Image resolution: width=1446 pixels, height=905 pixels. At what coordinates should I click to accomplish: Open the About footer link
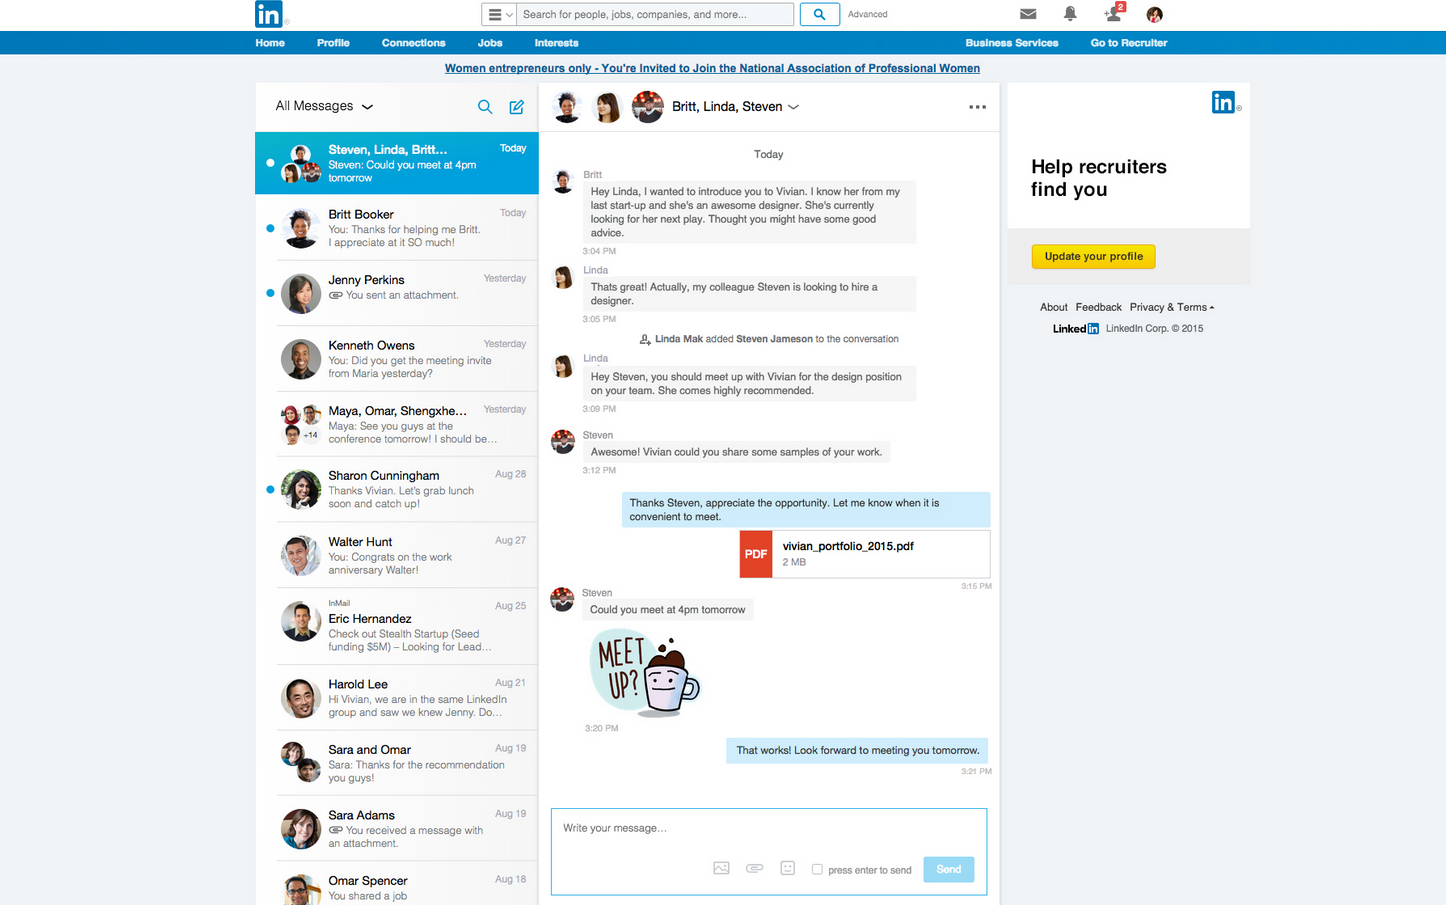tap(1054, 307)
